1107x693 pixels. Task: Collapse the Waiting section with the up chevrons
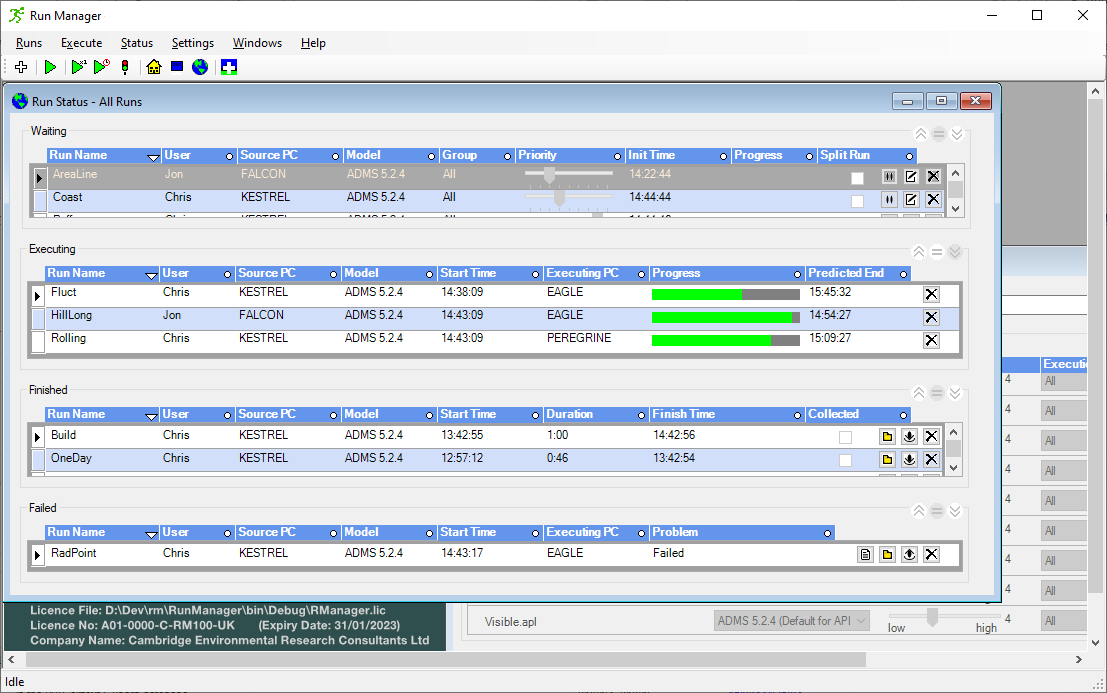tap(919, 134)
